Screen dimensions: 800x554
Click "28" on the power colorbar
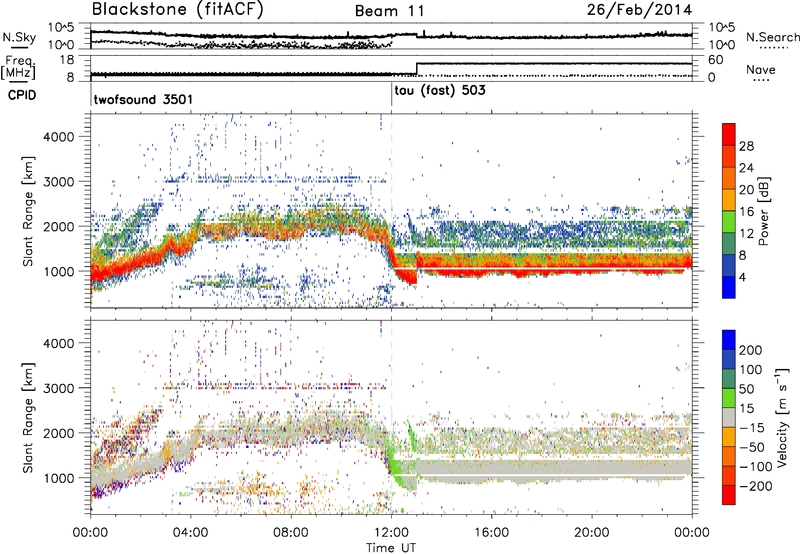point(746,146)
